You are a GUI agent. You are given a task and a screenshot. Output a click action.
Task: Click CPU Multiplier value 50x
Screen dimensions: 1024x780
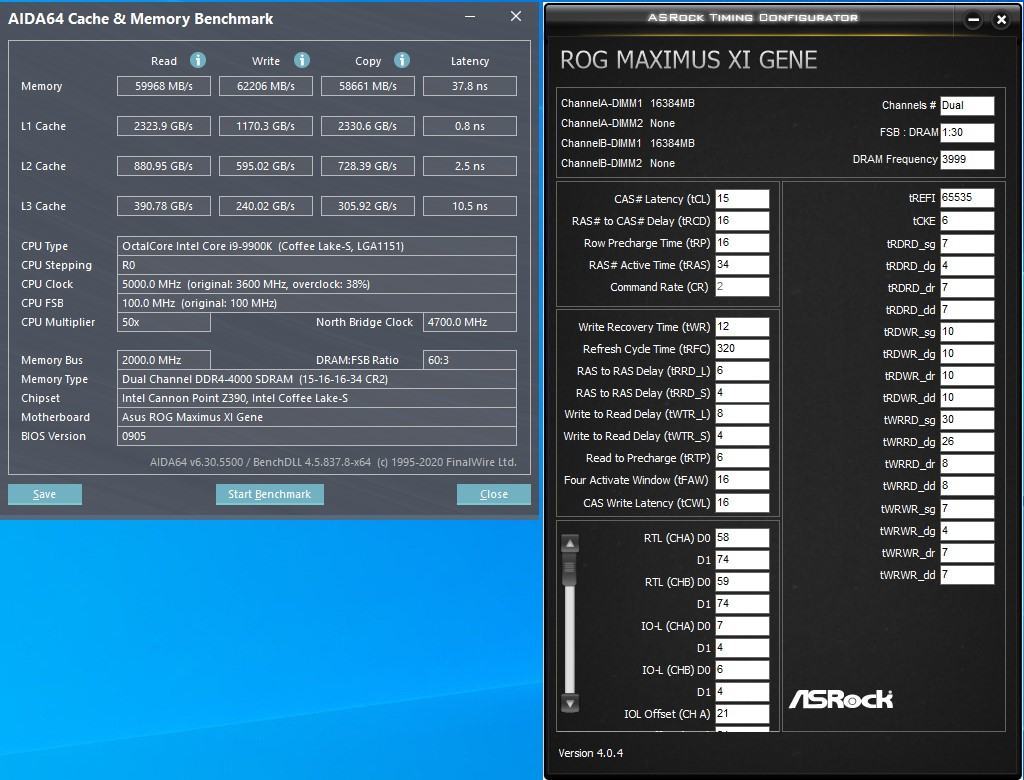click(164, 322)
